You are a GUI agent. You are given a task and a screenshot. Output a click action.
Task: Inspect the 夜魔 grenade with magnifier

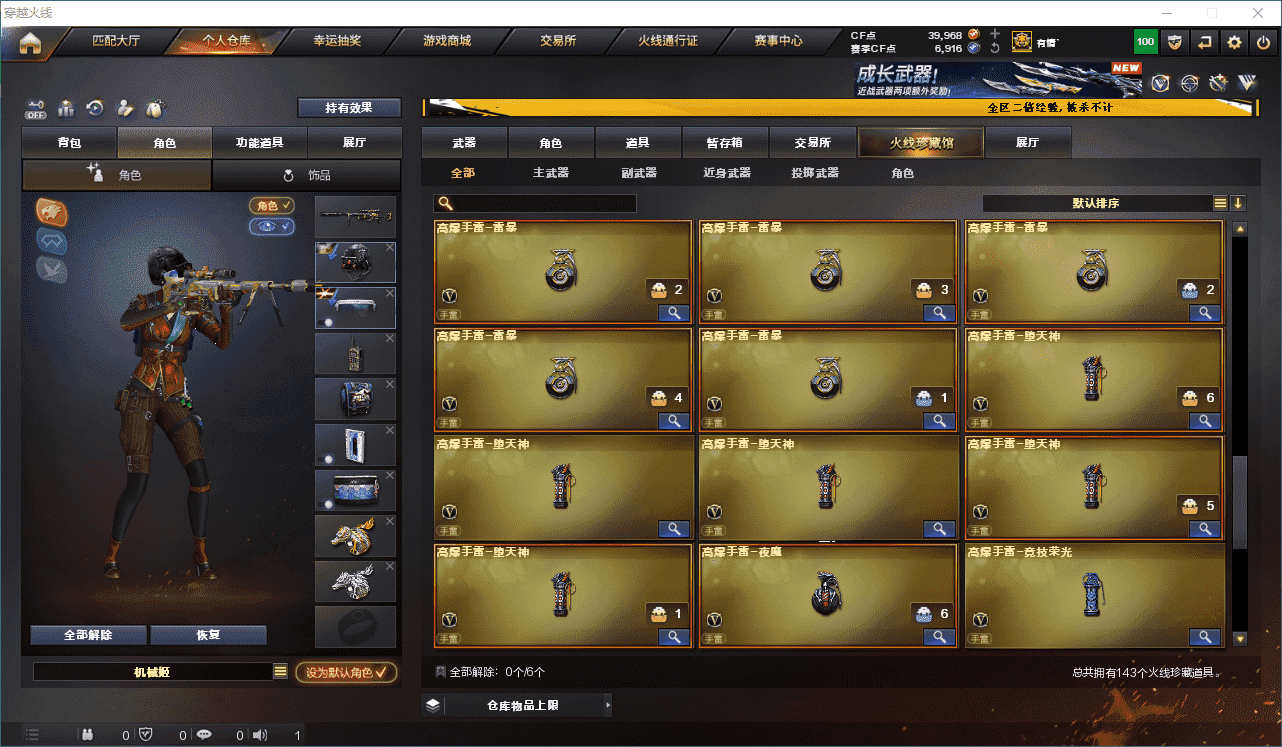point(940,636)
